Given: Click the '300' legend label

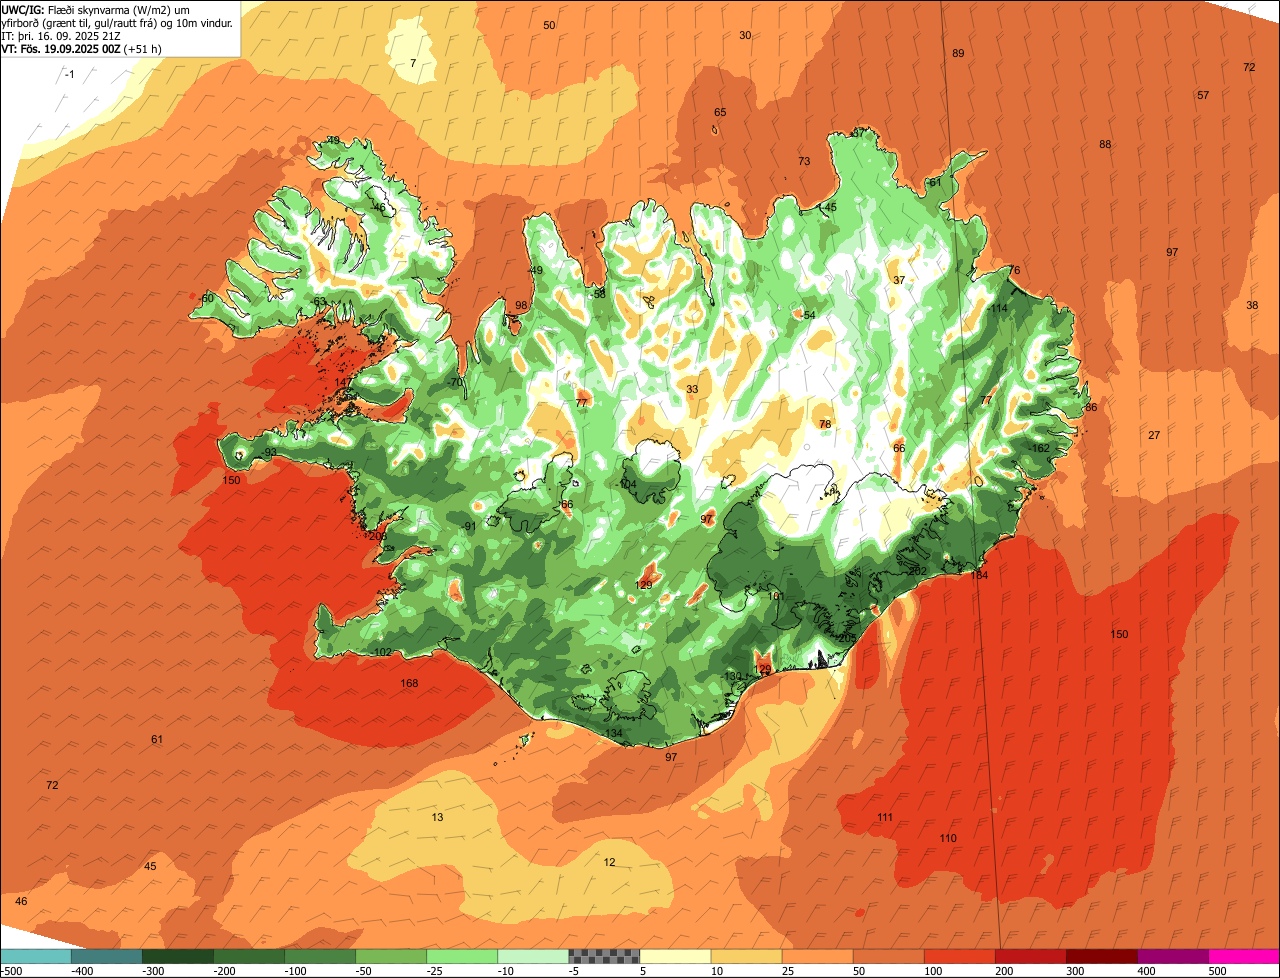Looking at the screenshot, I should pyautogui.click(x=1075, y=971).
